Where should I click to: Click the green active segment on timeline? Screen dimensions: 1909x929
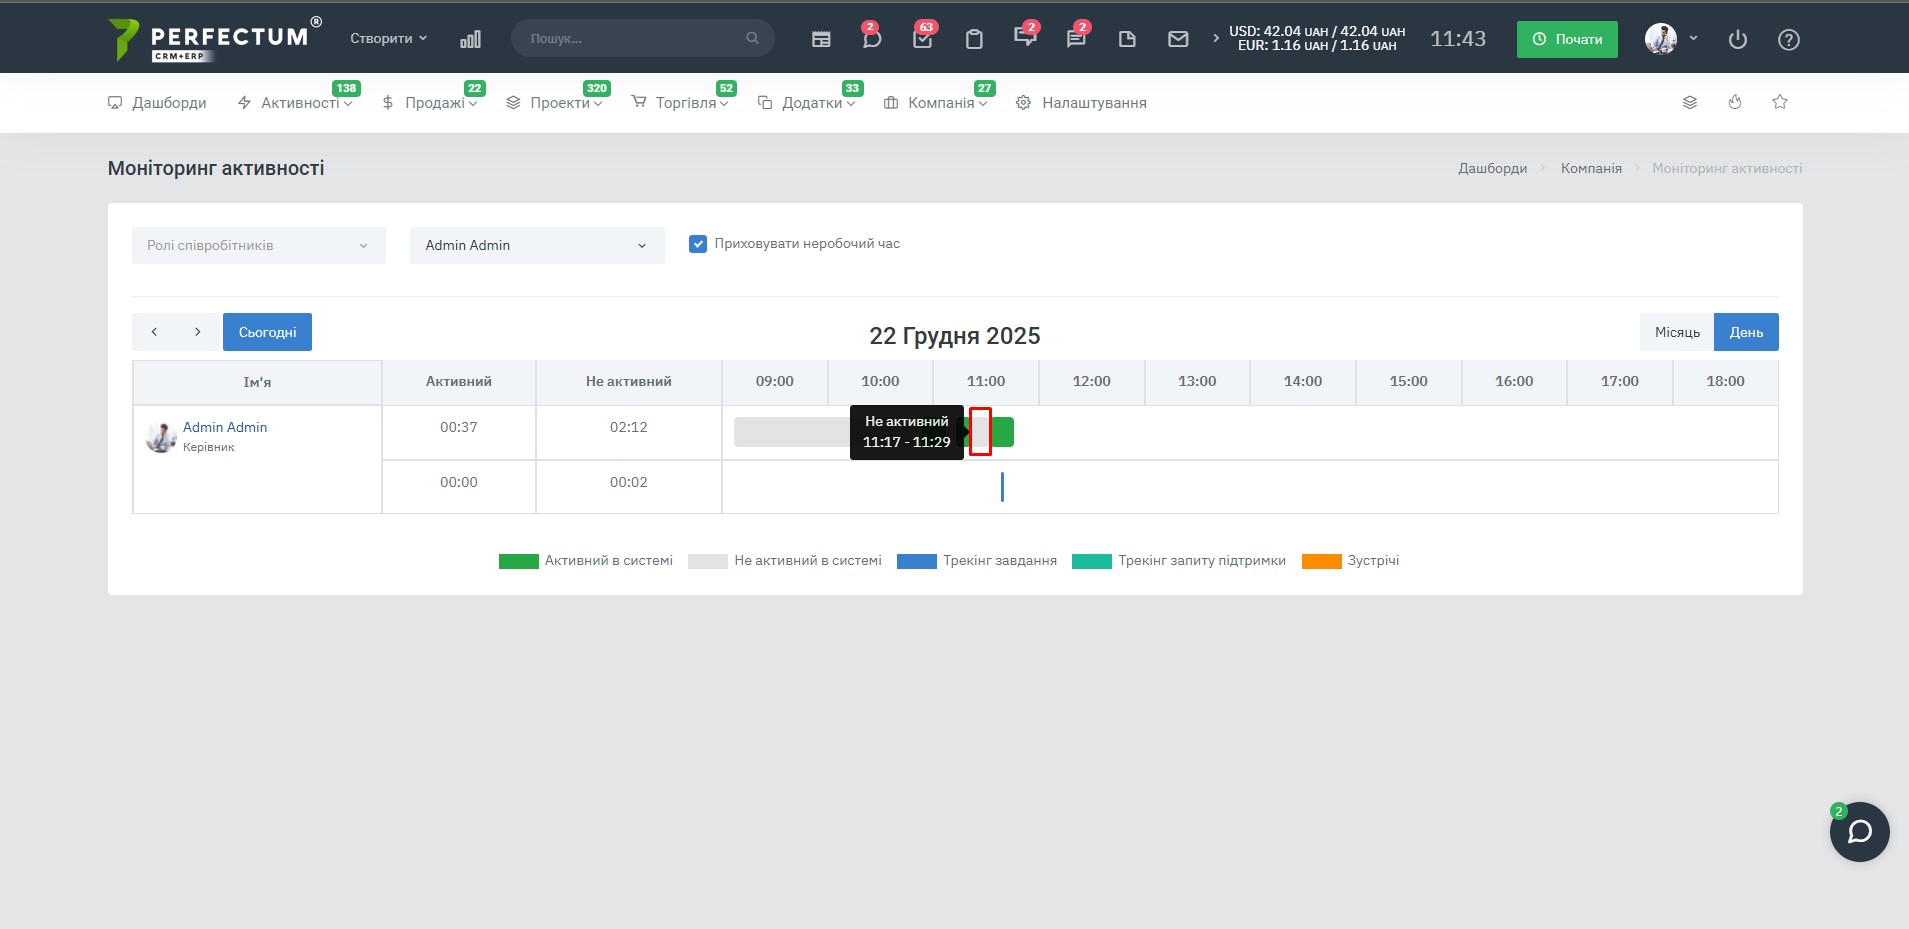(1003, 432)
